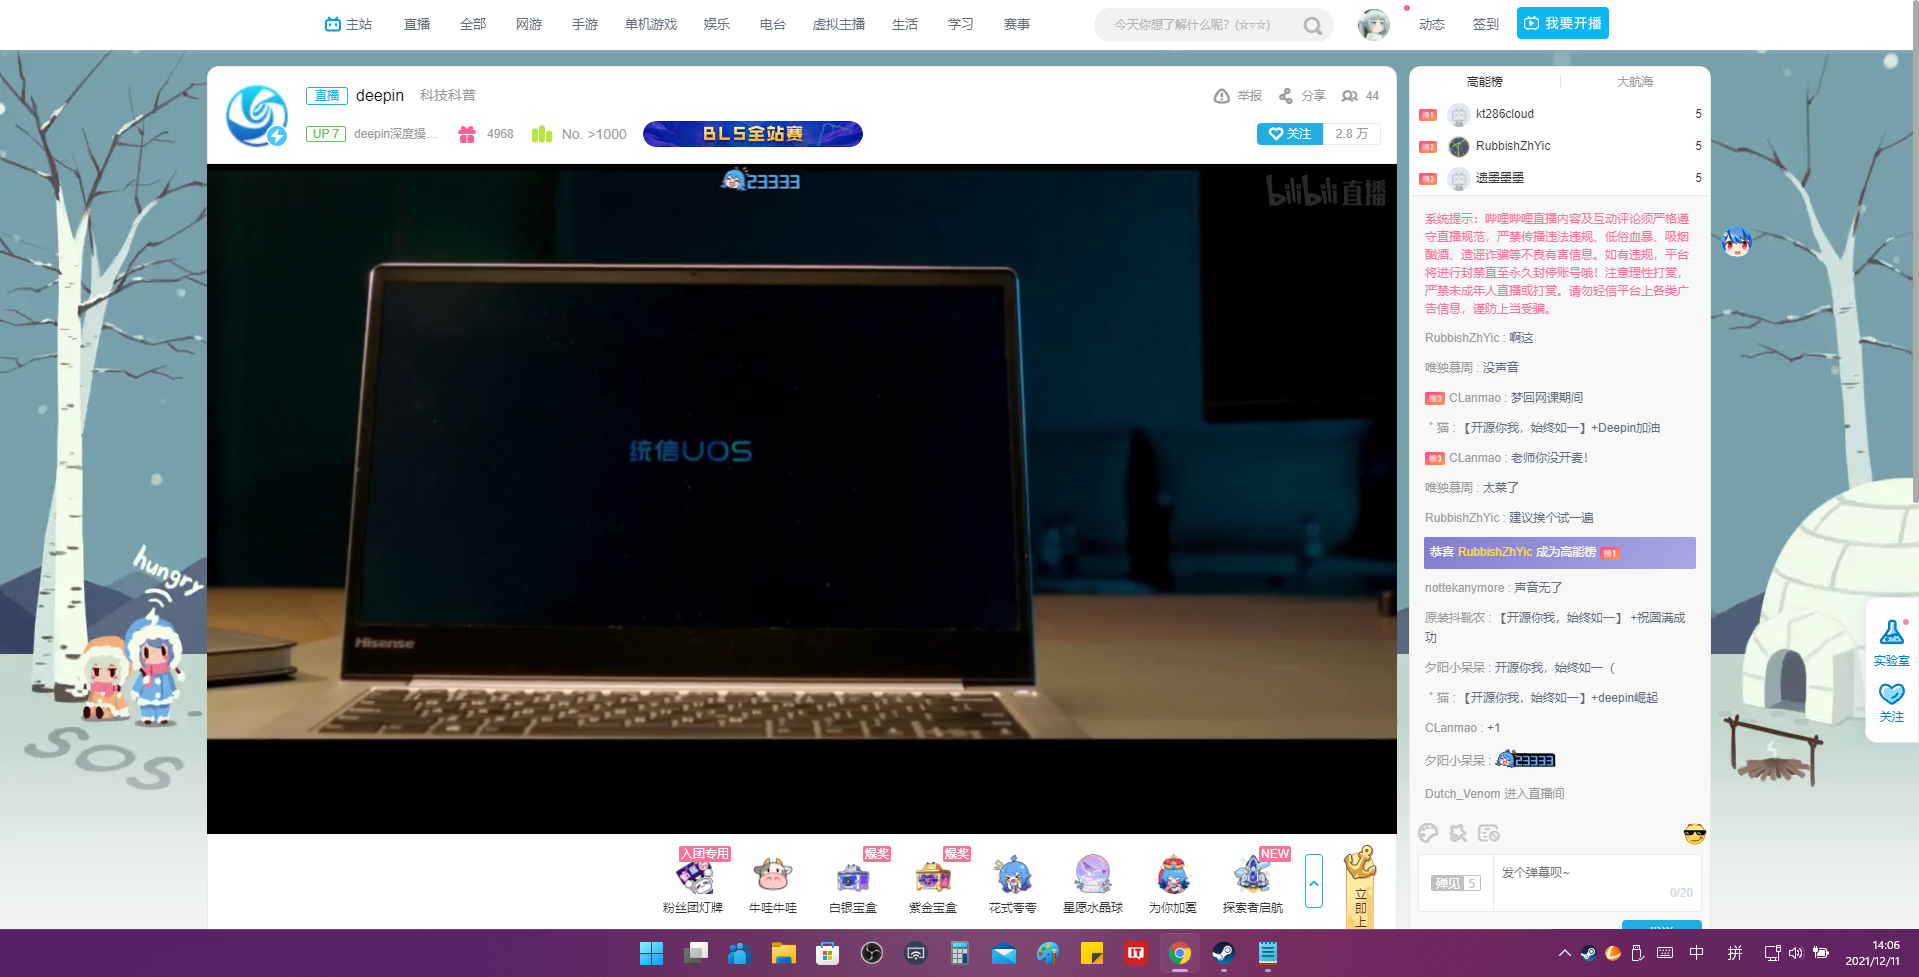The image size is (1919, 977).
Task: Click the share (分享) icon
Action: pyautogui.click(x=1286, y=96)
